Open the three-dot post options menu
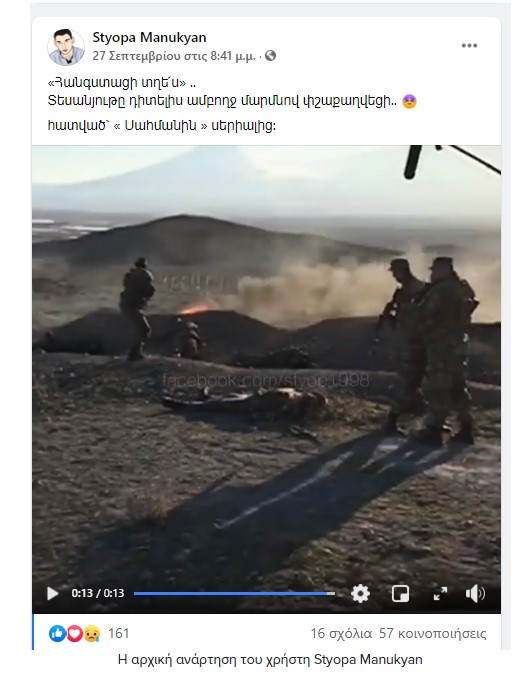513x676 pixels. [469, 46]
